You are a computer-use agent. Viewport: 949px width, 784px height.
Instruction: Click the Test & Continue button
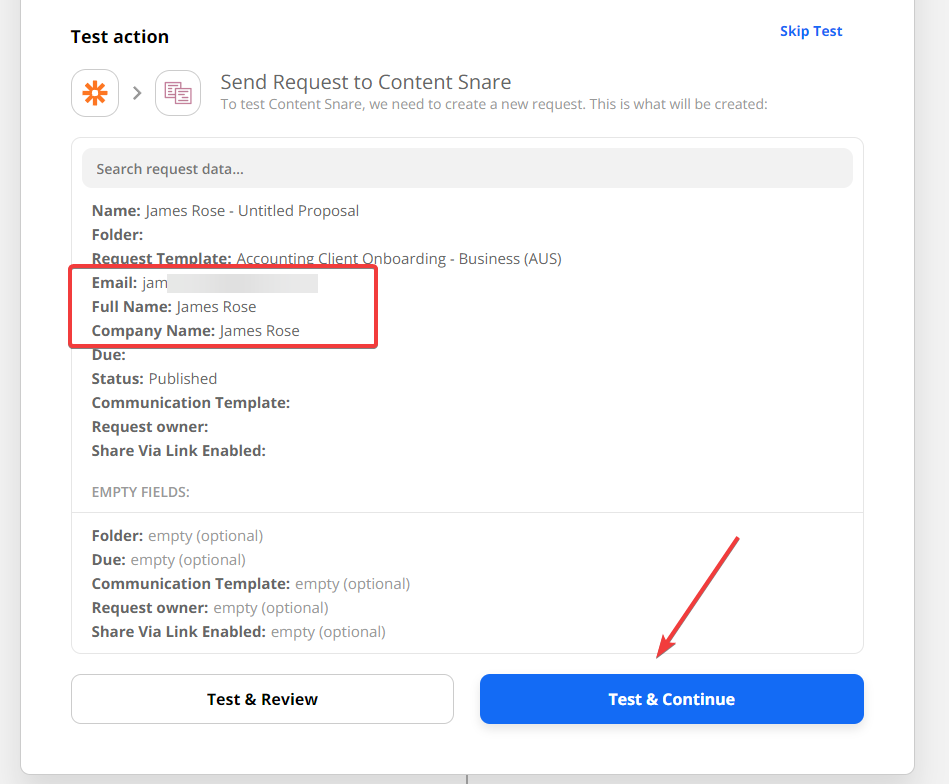click(672, 699)
